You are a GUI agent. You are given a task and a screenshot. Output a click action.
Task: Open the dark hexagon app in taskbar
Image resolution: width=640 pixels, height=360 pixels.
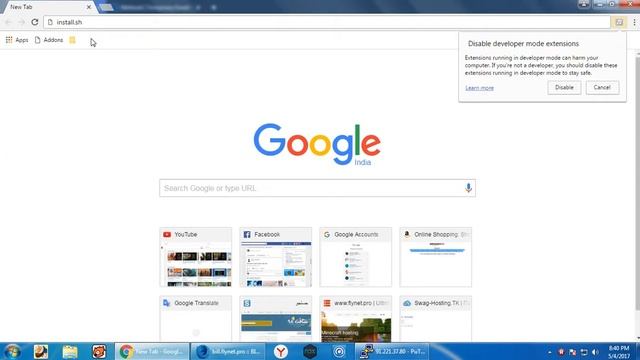tap(310, 351)
